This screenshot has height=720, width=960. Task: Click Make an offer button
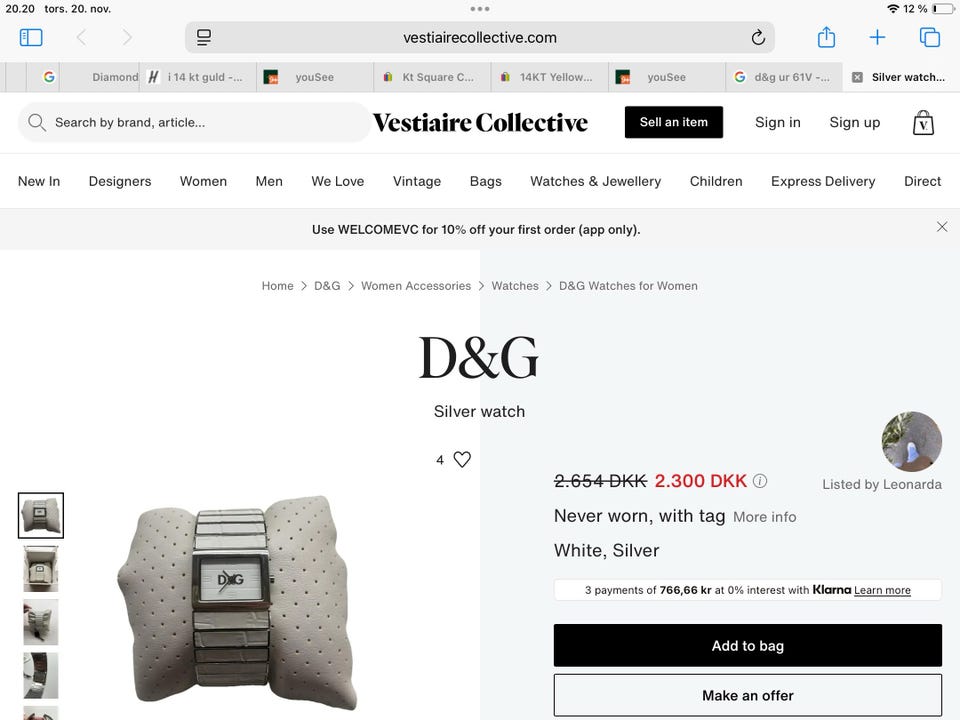[748, 696]
